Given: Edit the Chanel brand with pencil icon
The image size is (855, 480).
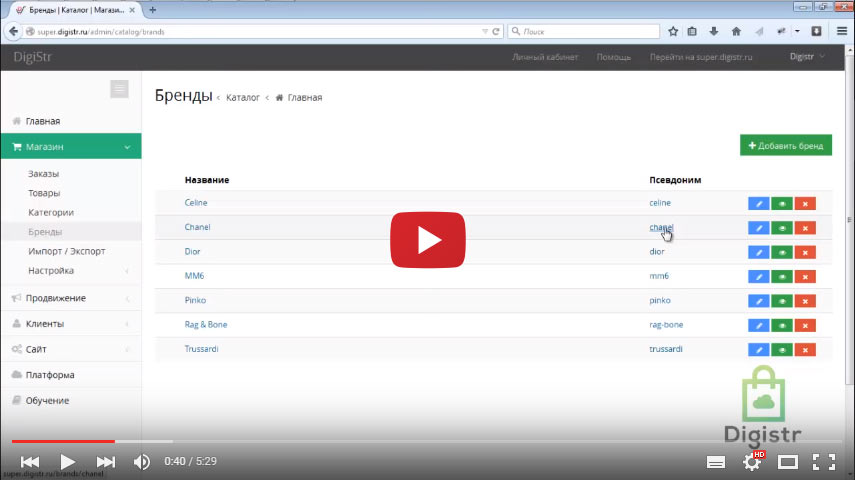Looking at the screenshot, I should tap(758, 228).
